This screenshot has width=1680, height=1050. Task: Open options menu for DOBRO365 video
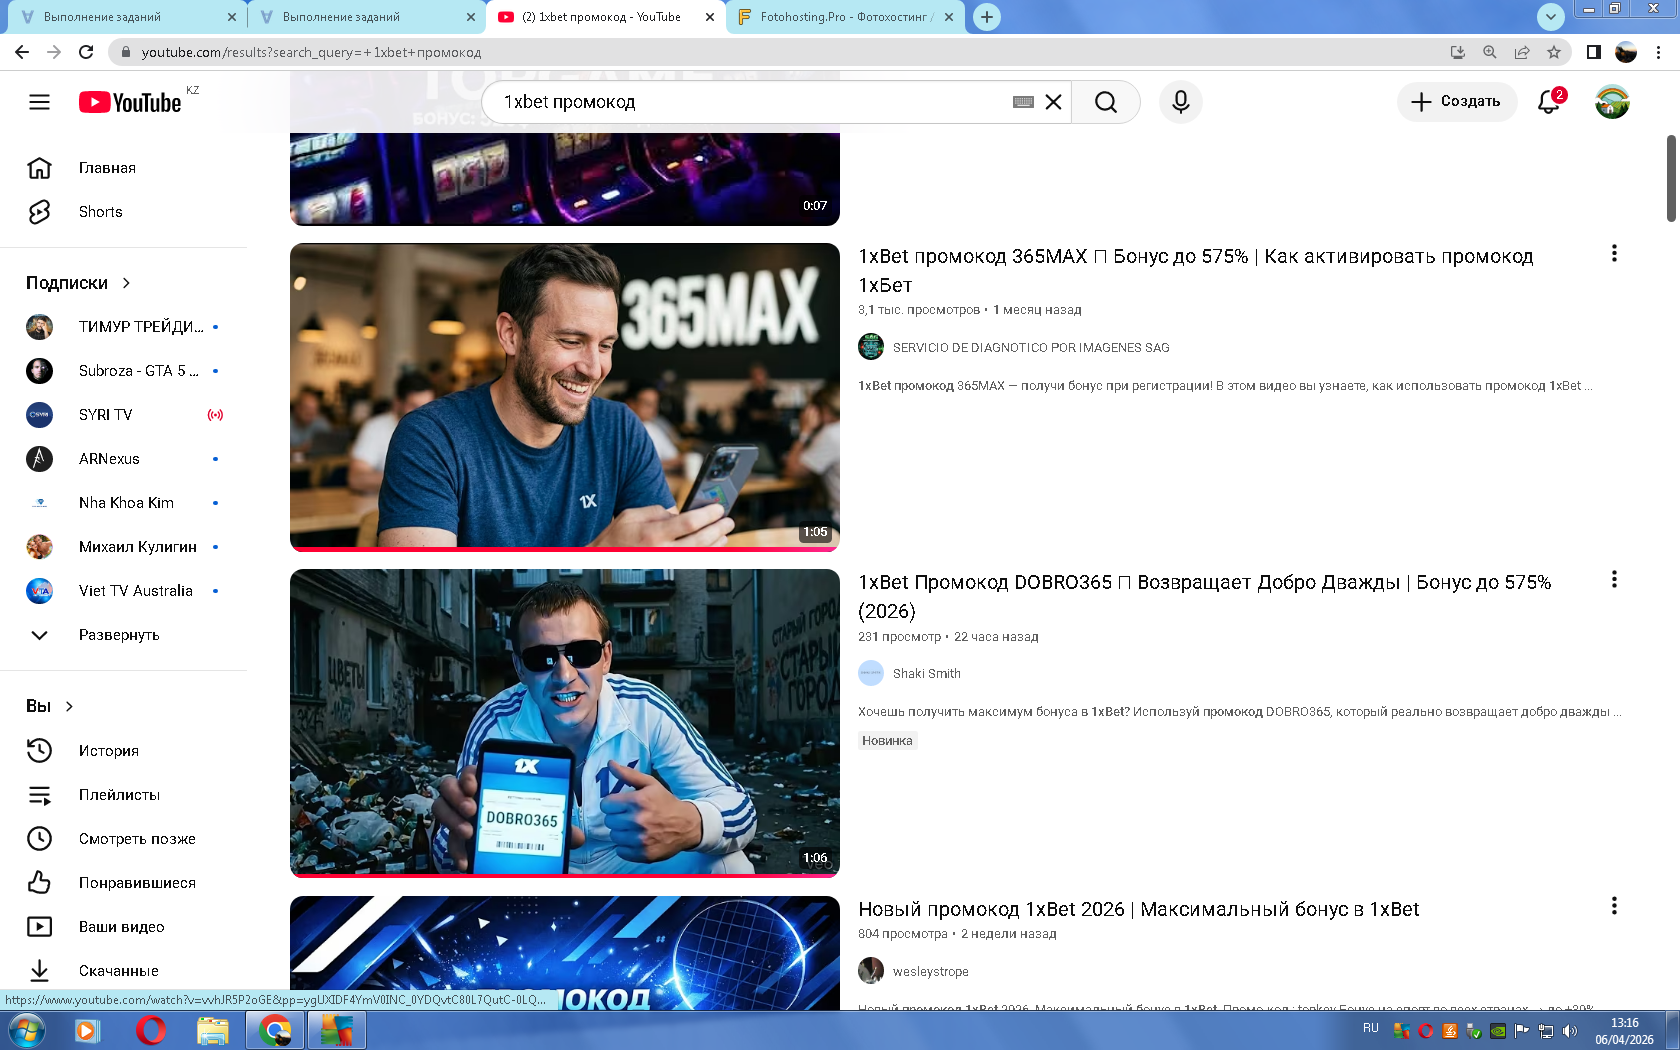(1614, 580)
